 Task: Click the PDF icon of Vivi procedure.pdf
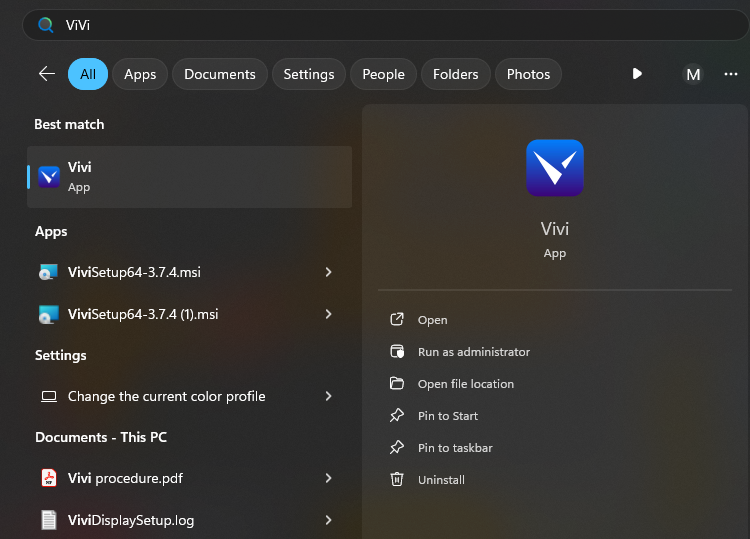pos(49,478)
